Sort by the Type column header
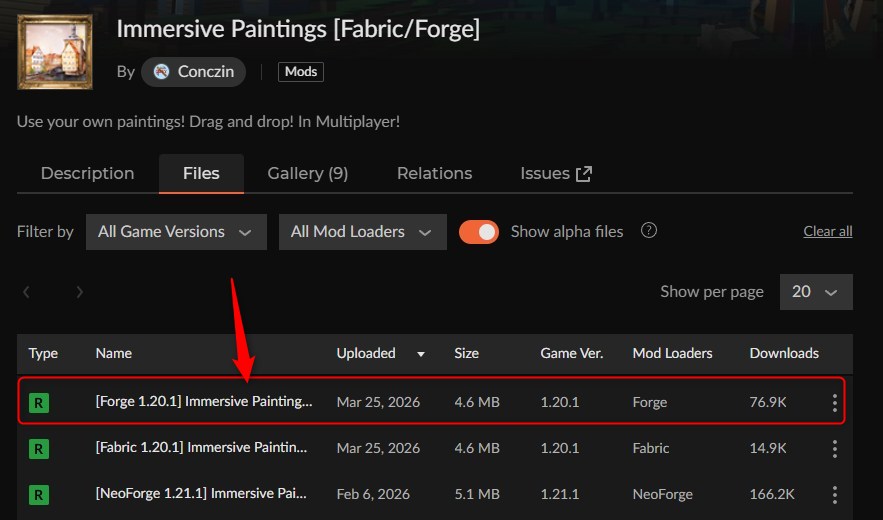883x520 pixels. [43, 353]
